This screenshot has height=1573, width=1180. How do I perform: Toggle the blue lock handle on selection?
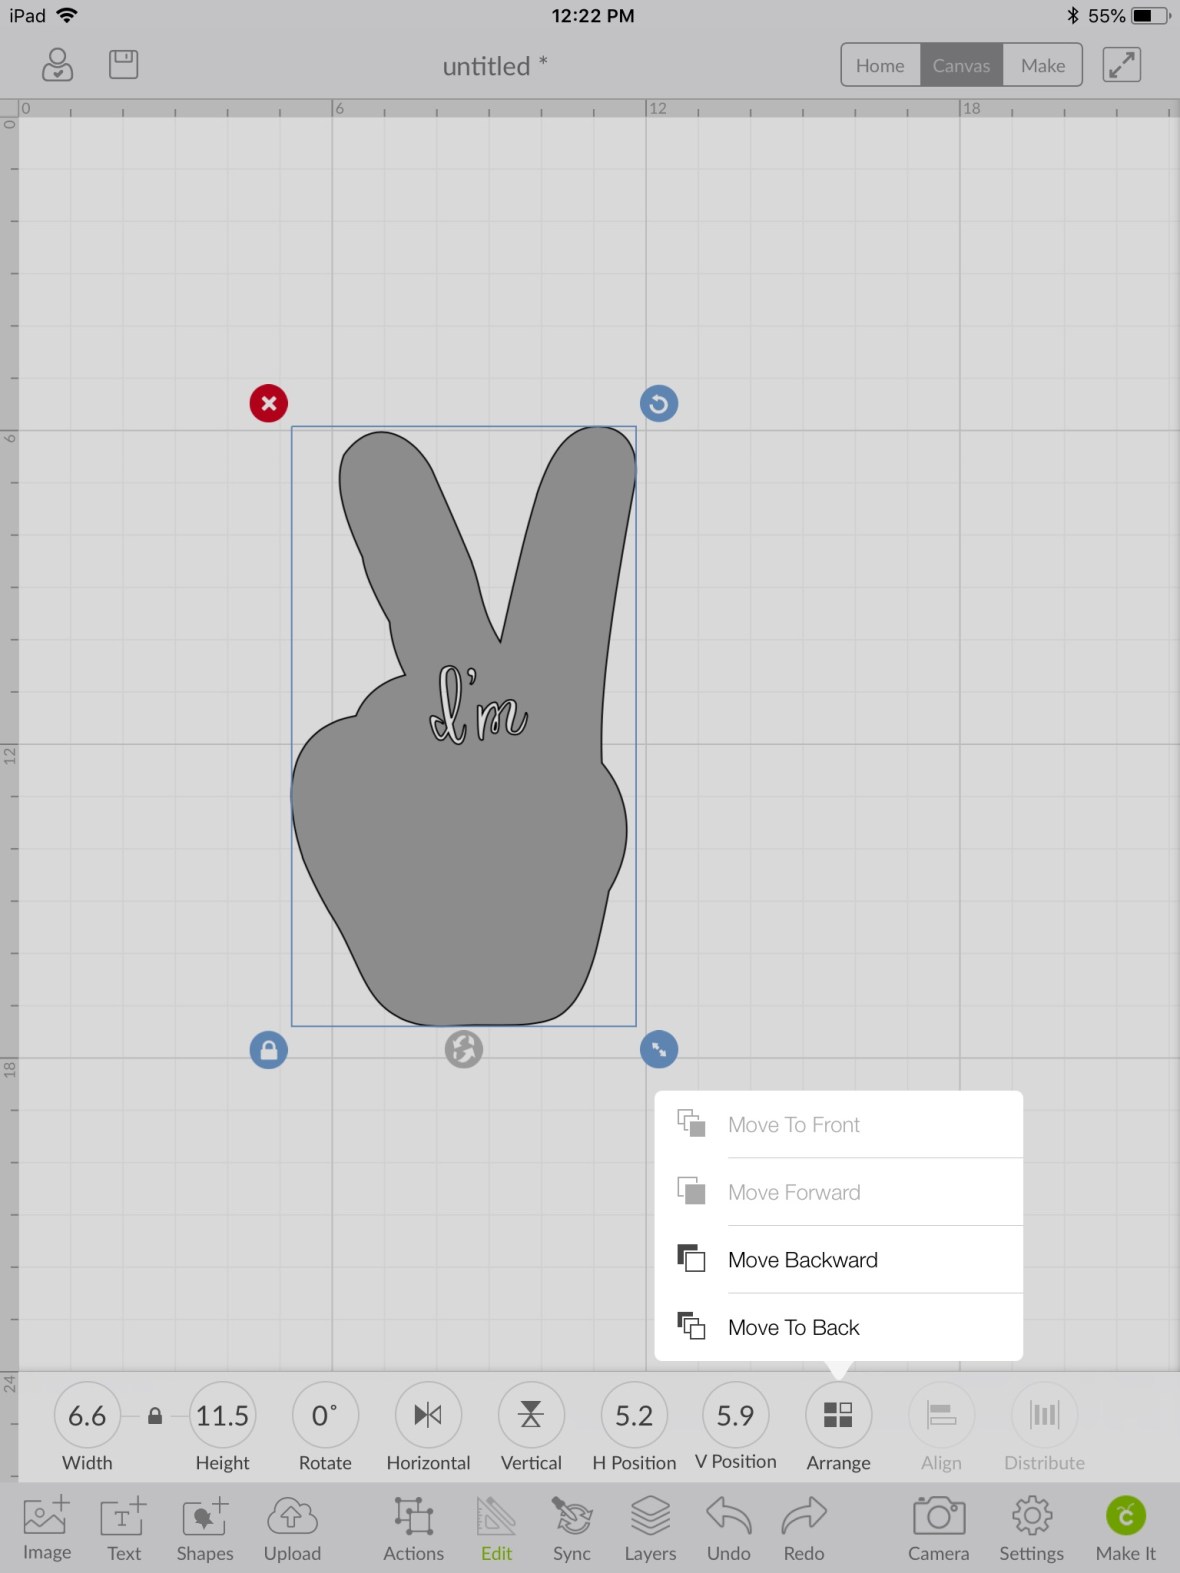(x=268, y=1050)
